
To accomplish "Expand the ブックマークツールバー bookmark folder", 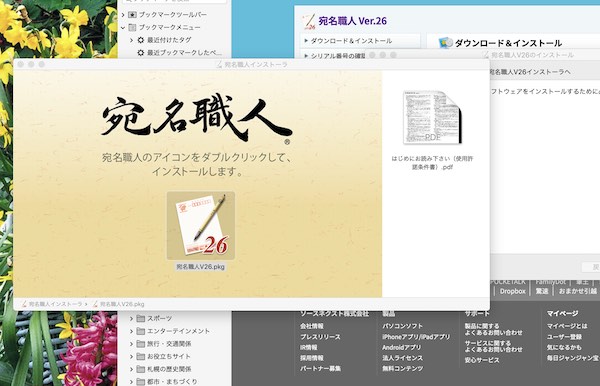I will (123, 15).
